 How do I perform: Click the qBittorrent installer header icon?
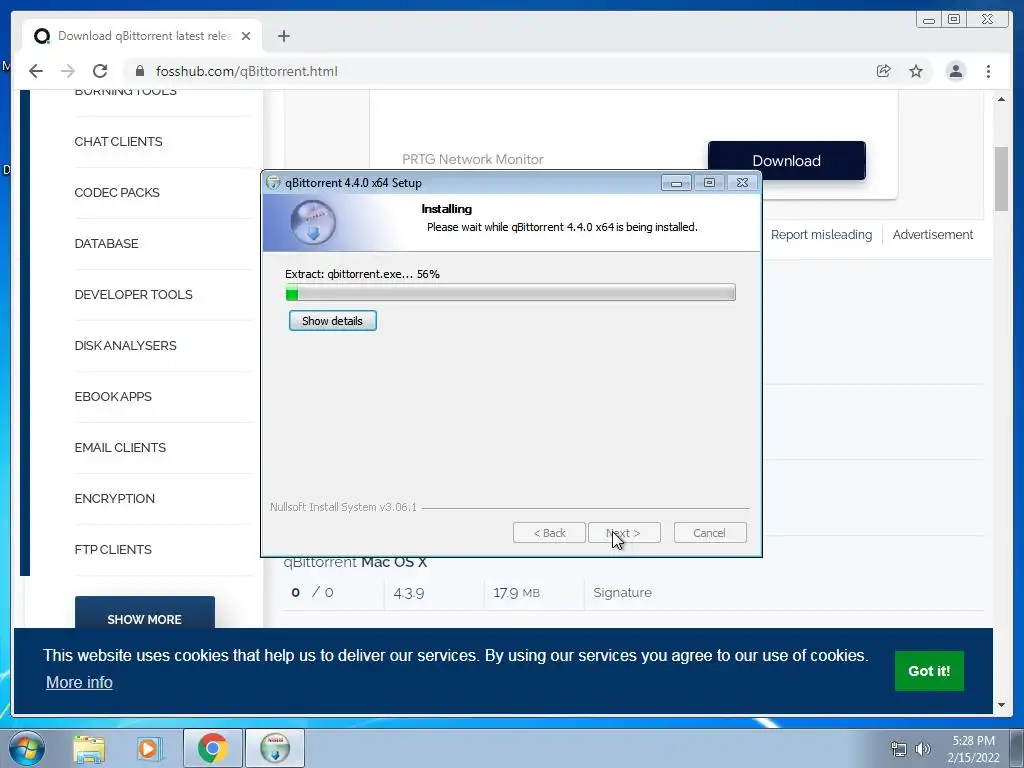[313, 223]
